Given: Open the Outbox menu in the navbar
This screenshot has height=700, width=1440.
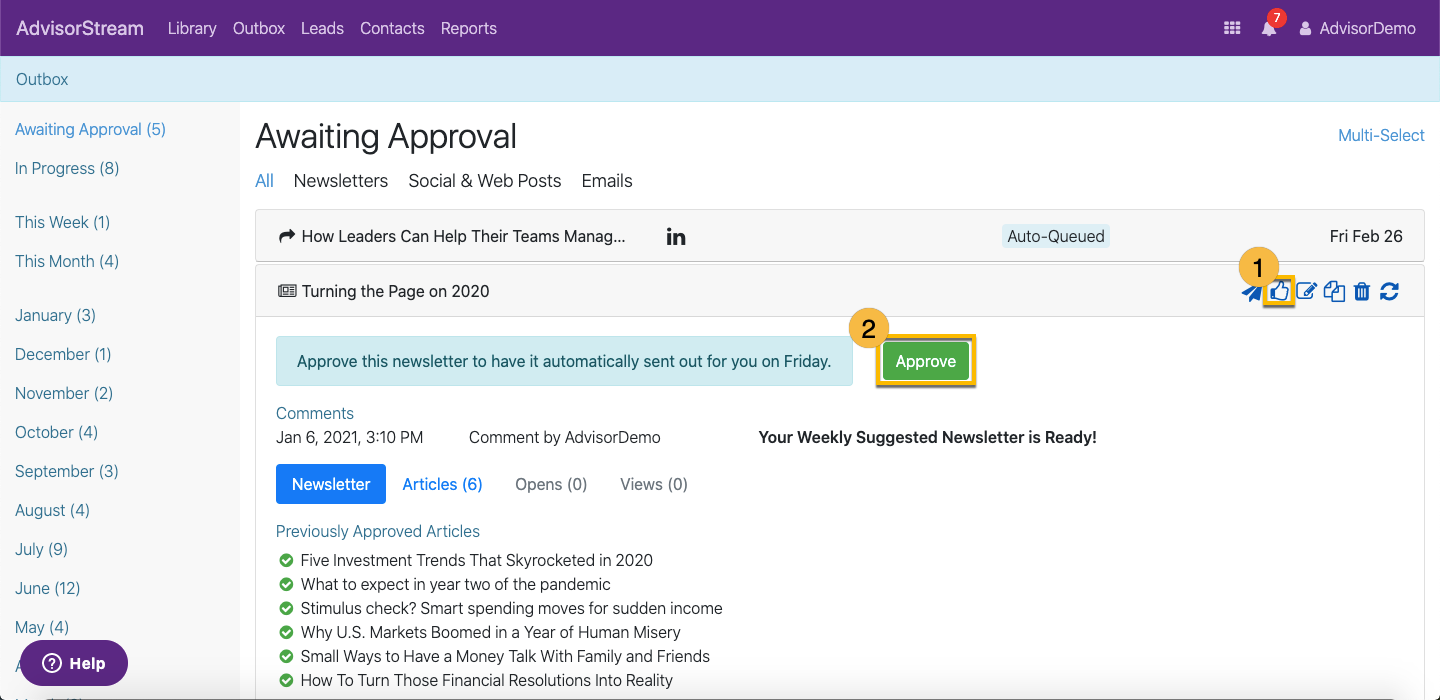Looking at the screenshot, I should (x=259, y=28).
